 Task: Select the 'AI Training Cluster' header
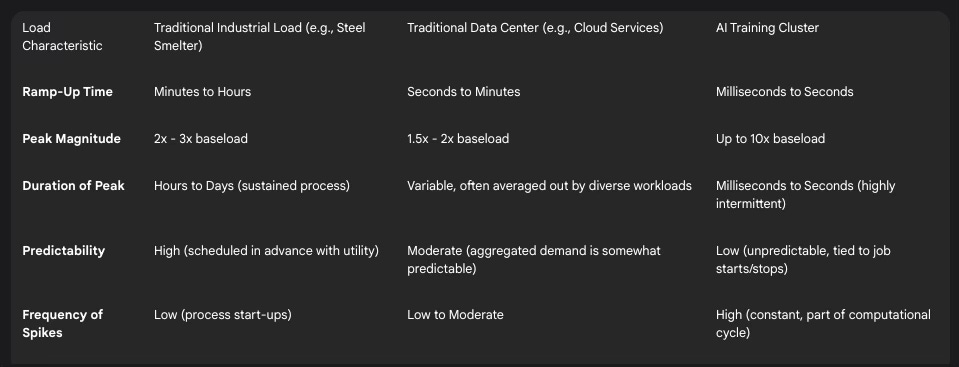coord(767,28)
